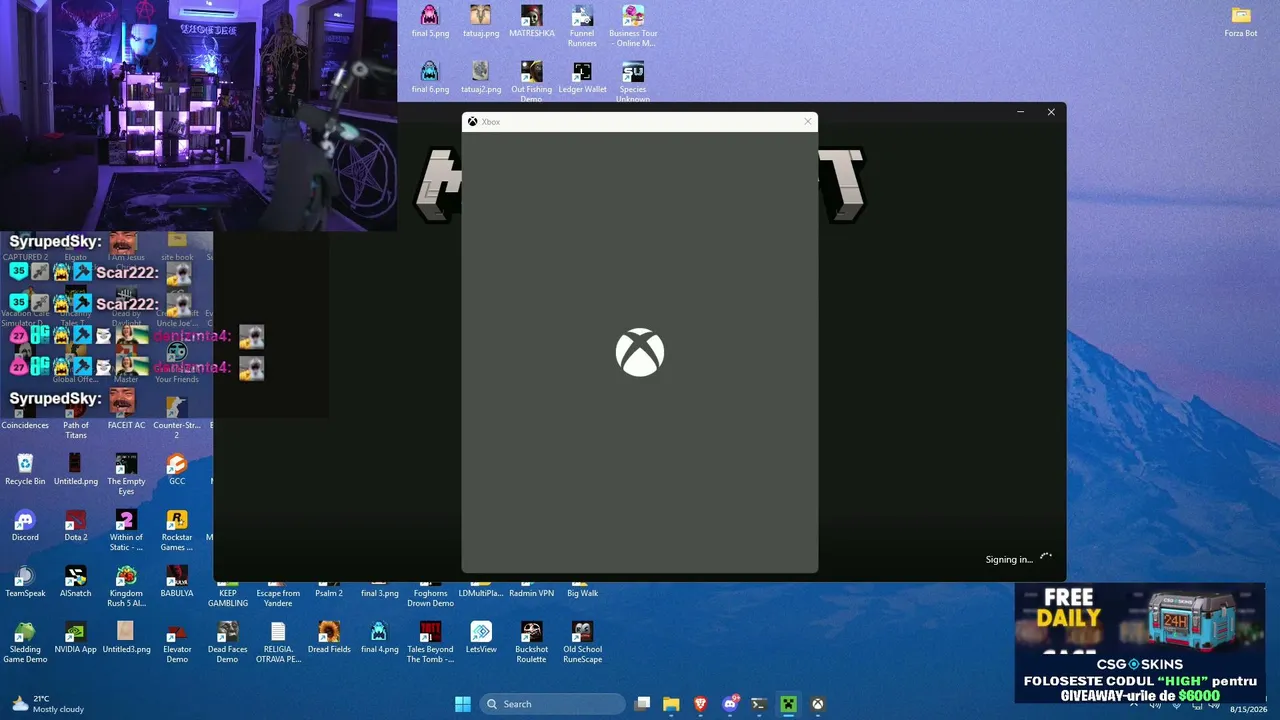Screen dimensions: 1280x720
Task: Select the Funnel Runners shortcut
Action: (582, 26)
